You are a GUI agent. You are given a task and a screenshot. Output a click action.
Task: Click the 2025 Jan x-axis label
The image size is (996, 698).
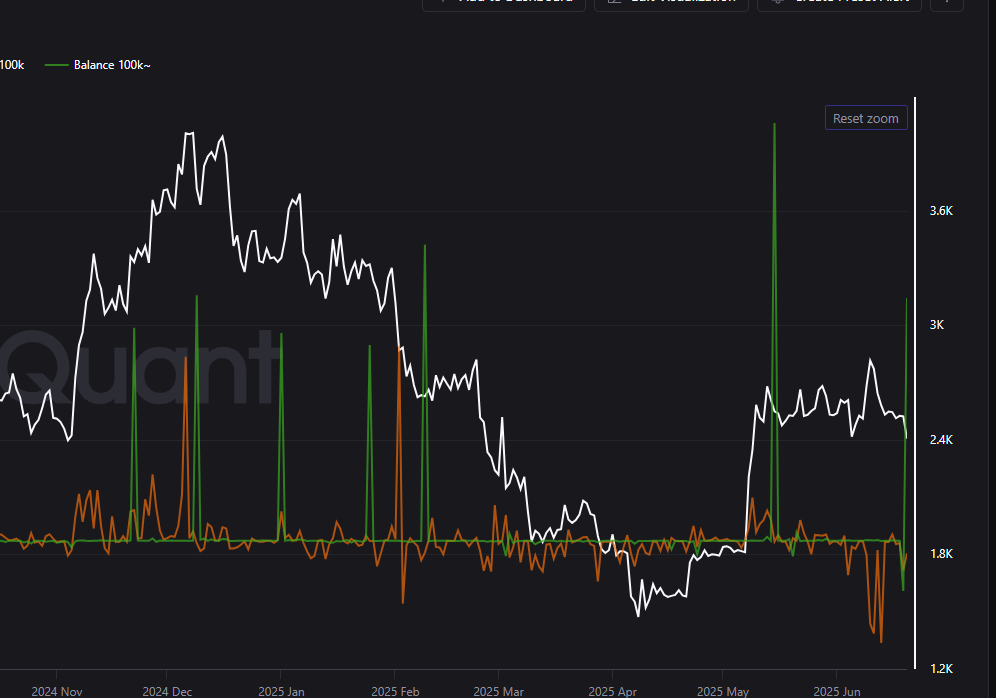pyautogui.click(x=282, y=691)
